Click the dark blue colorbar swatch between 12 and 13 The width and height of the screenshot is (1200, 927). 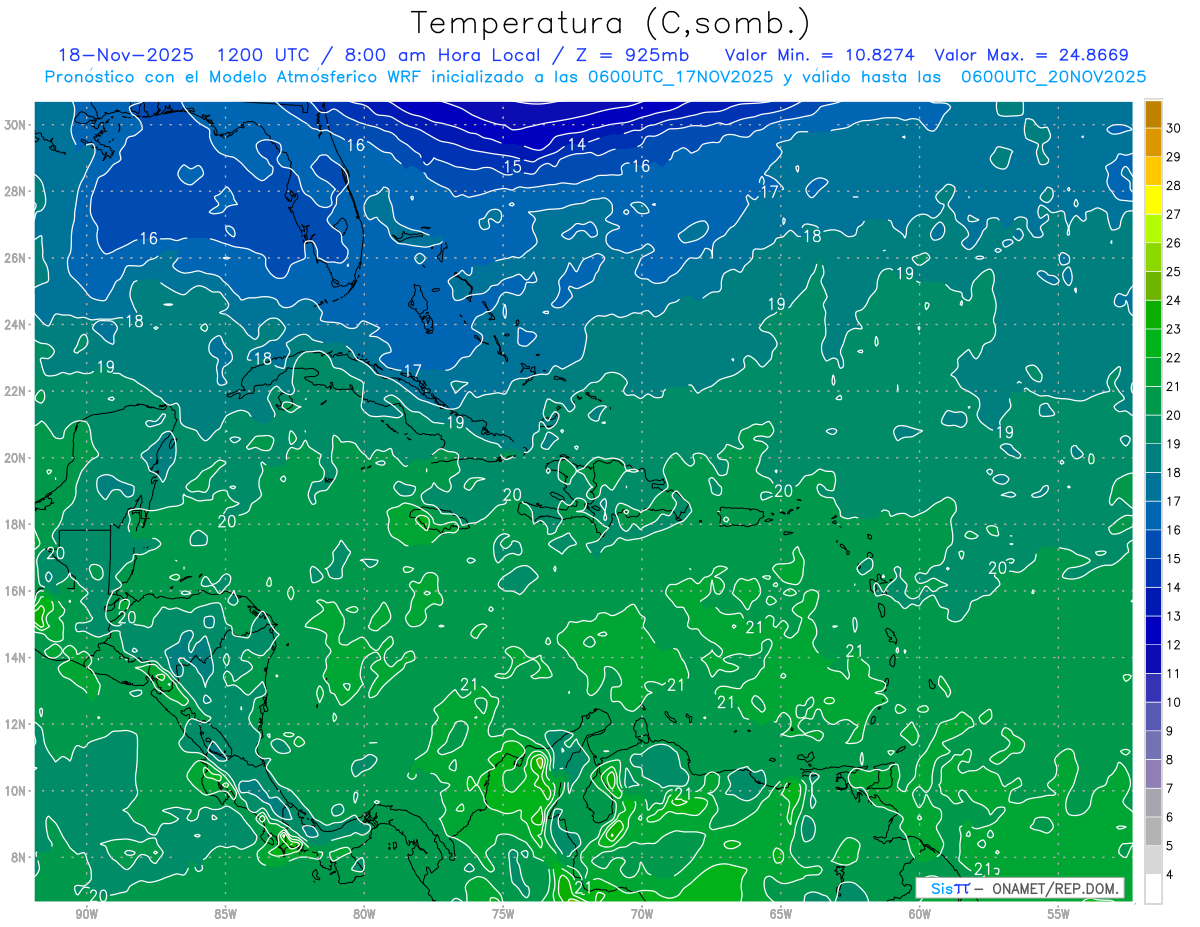(x=1153, y=630)
